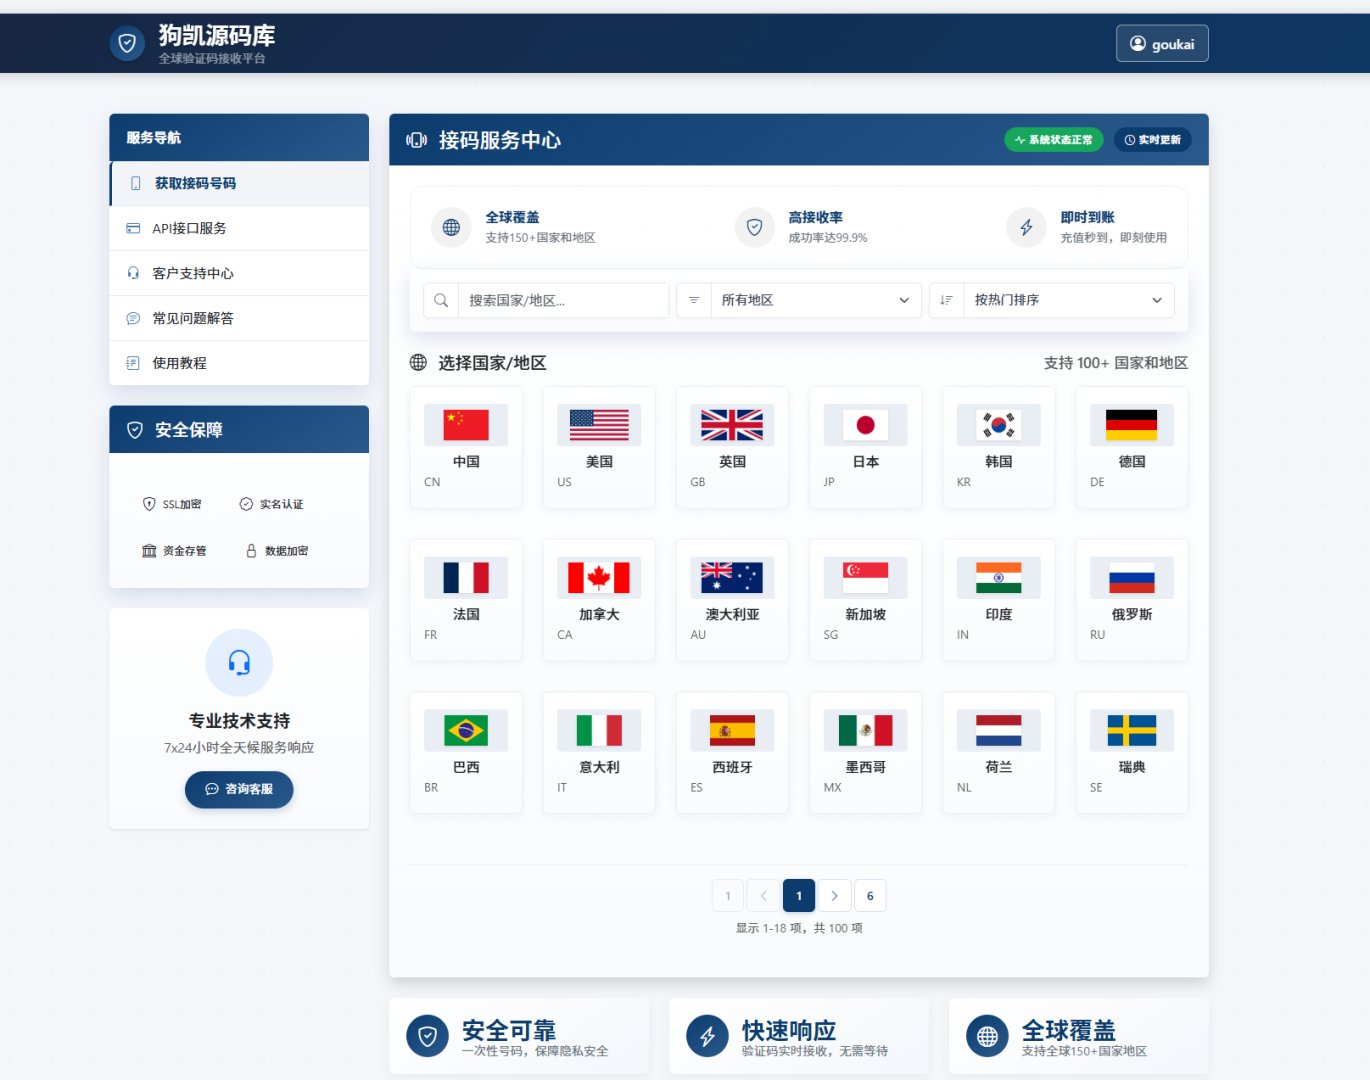Image resolution: width=1370 pixels, height=1080 pixels.
Task: Click the shield logo icon in header
Action: click(127, 43)
